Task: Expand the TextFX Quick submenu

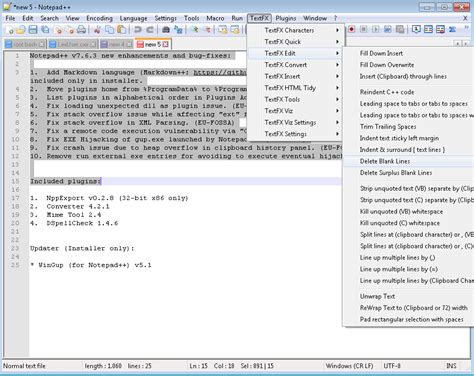Action: point(296,42)
